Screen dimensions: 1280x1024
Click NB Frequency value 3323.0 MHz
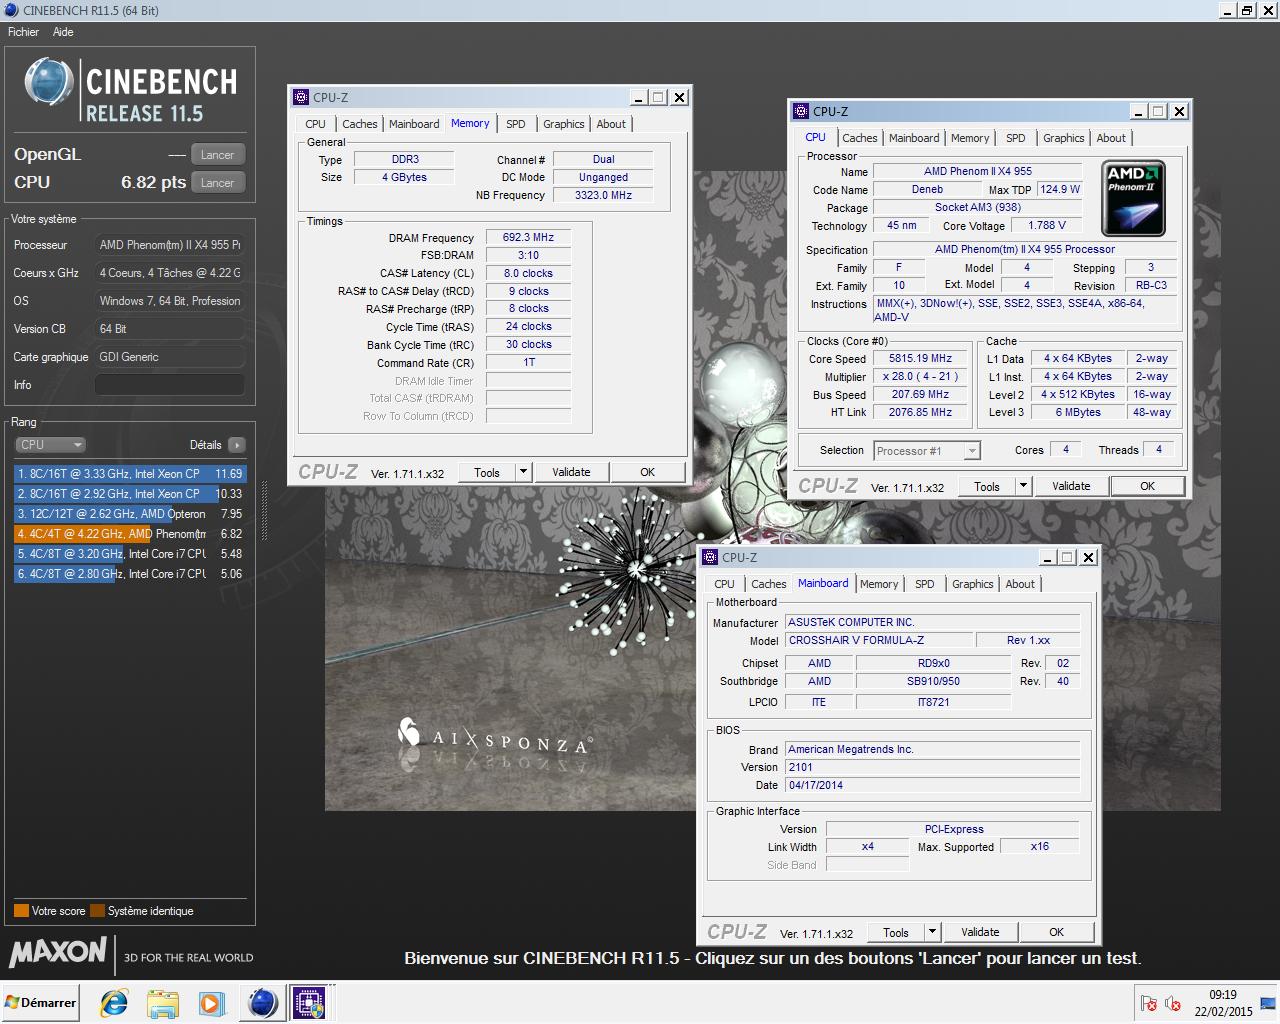click(603, 196)
